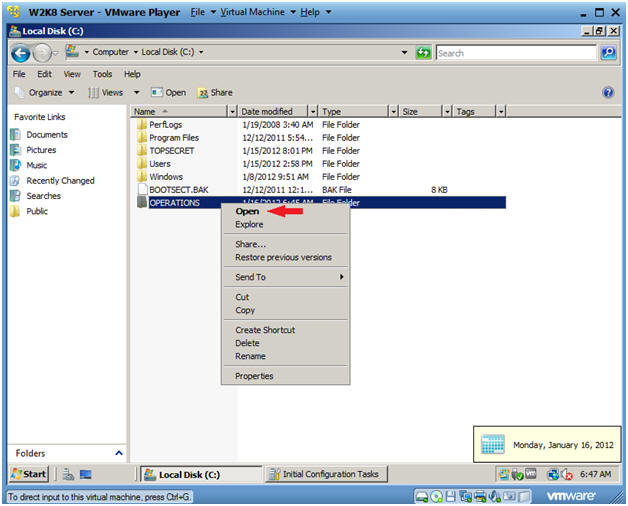The image size is (628, 506).
Task: Open the Explorer Tools menu
Action: (x=102, y=74)
